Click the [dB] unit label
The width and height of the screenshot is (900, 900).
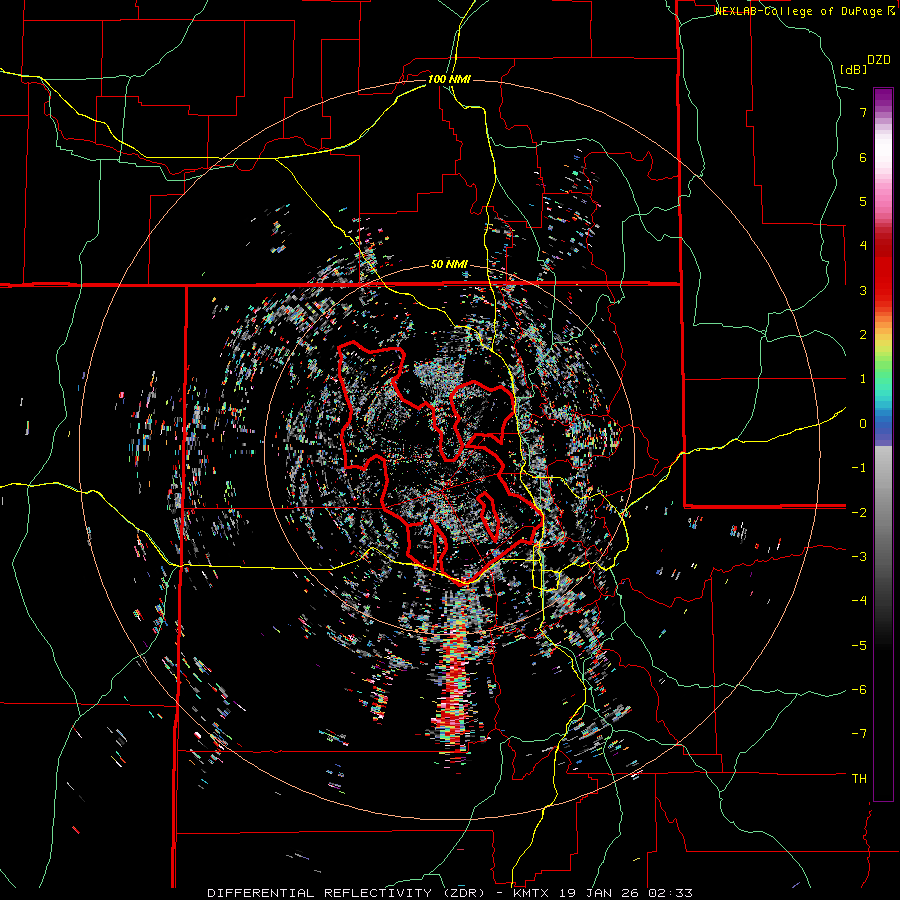(853, 69)
